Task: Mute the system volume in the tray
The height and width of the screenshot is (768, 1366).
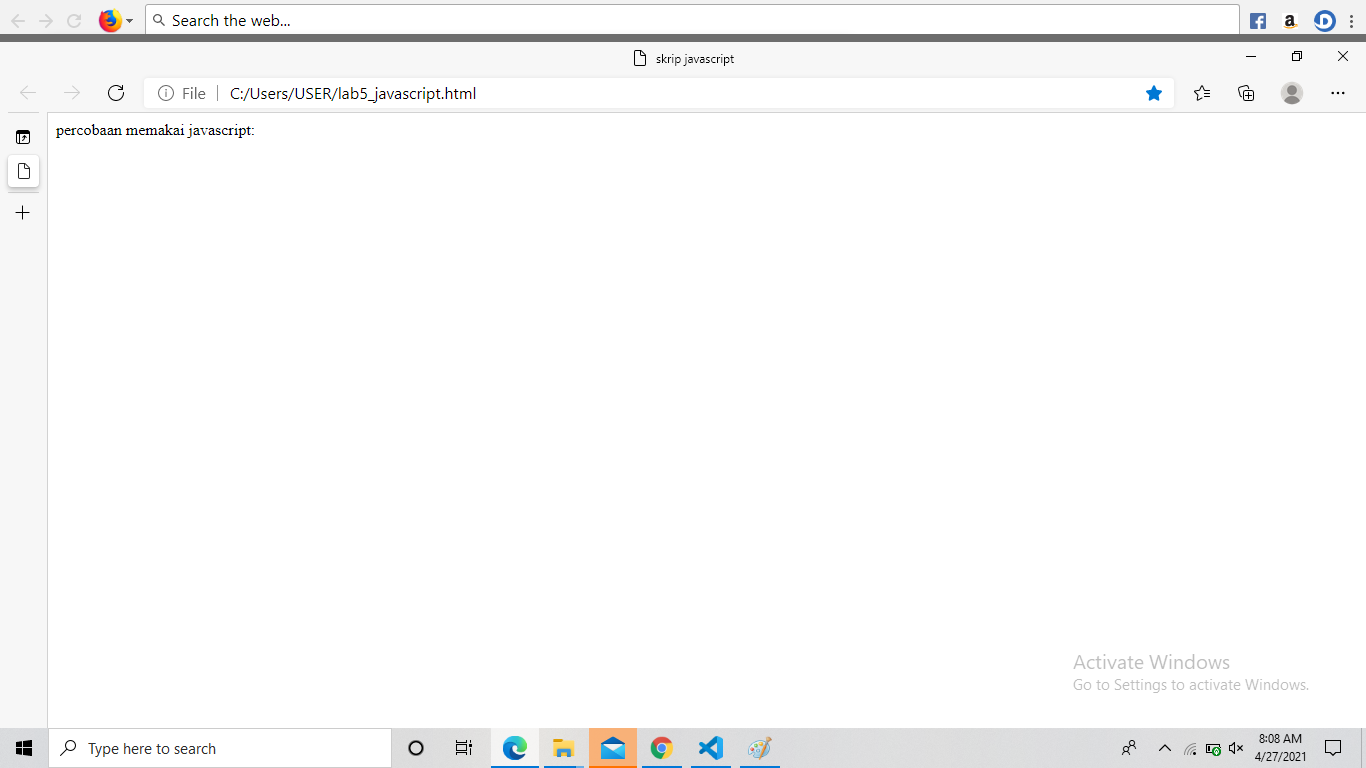Action: pyautogui.click(x=1236, y=748)
